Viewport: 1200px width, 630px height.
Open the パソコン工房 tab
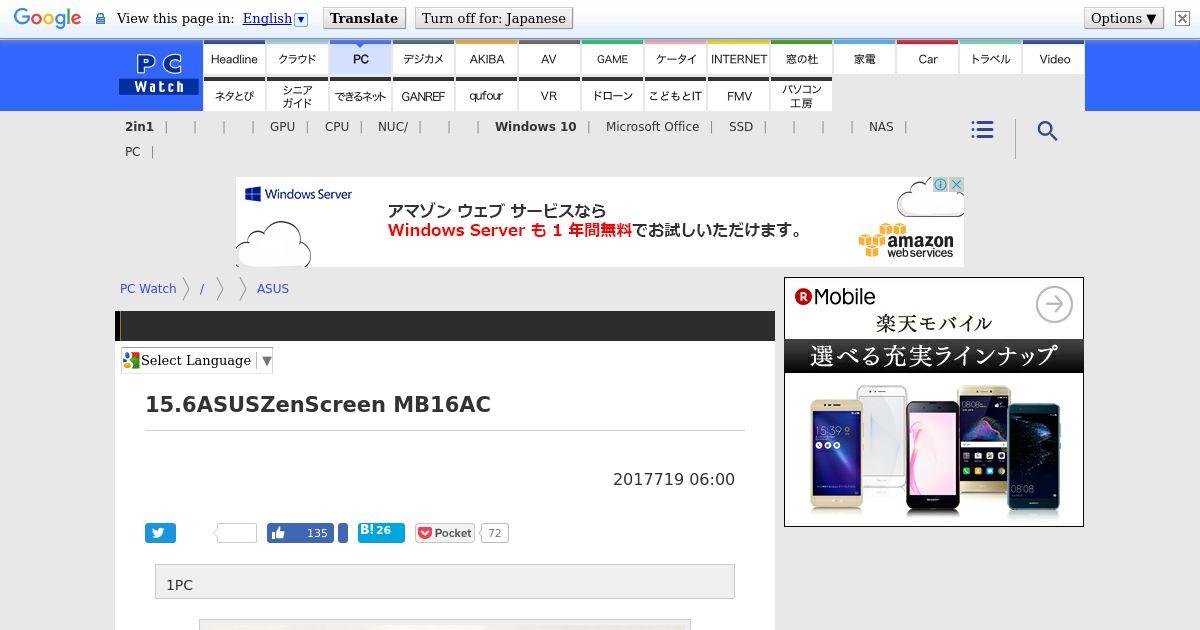pyautogui.click(x=801, y=96)
